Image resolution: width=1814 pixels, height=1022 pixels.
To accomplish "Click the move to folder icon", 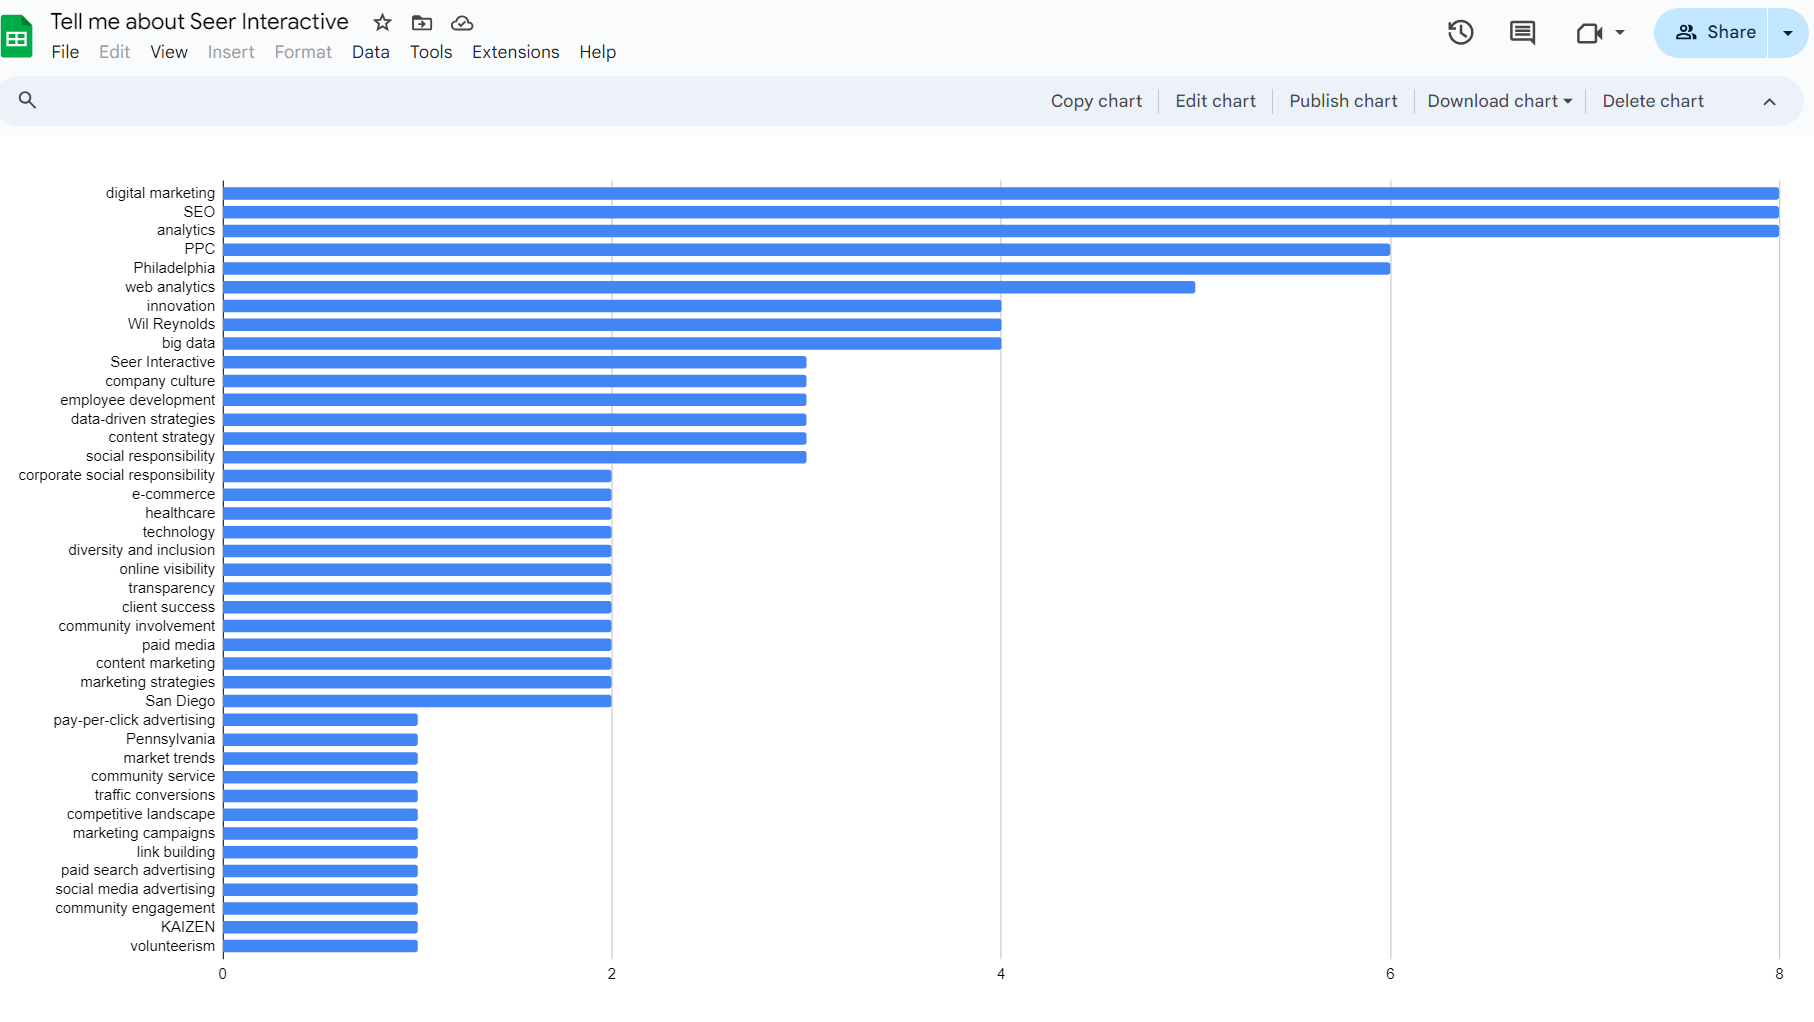I will click(422, 22).
